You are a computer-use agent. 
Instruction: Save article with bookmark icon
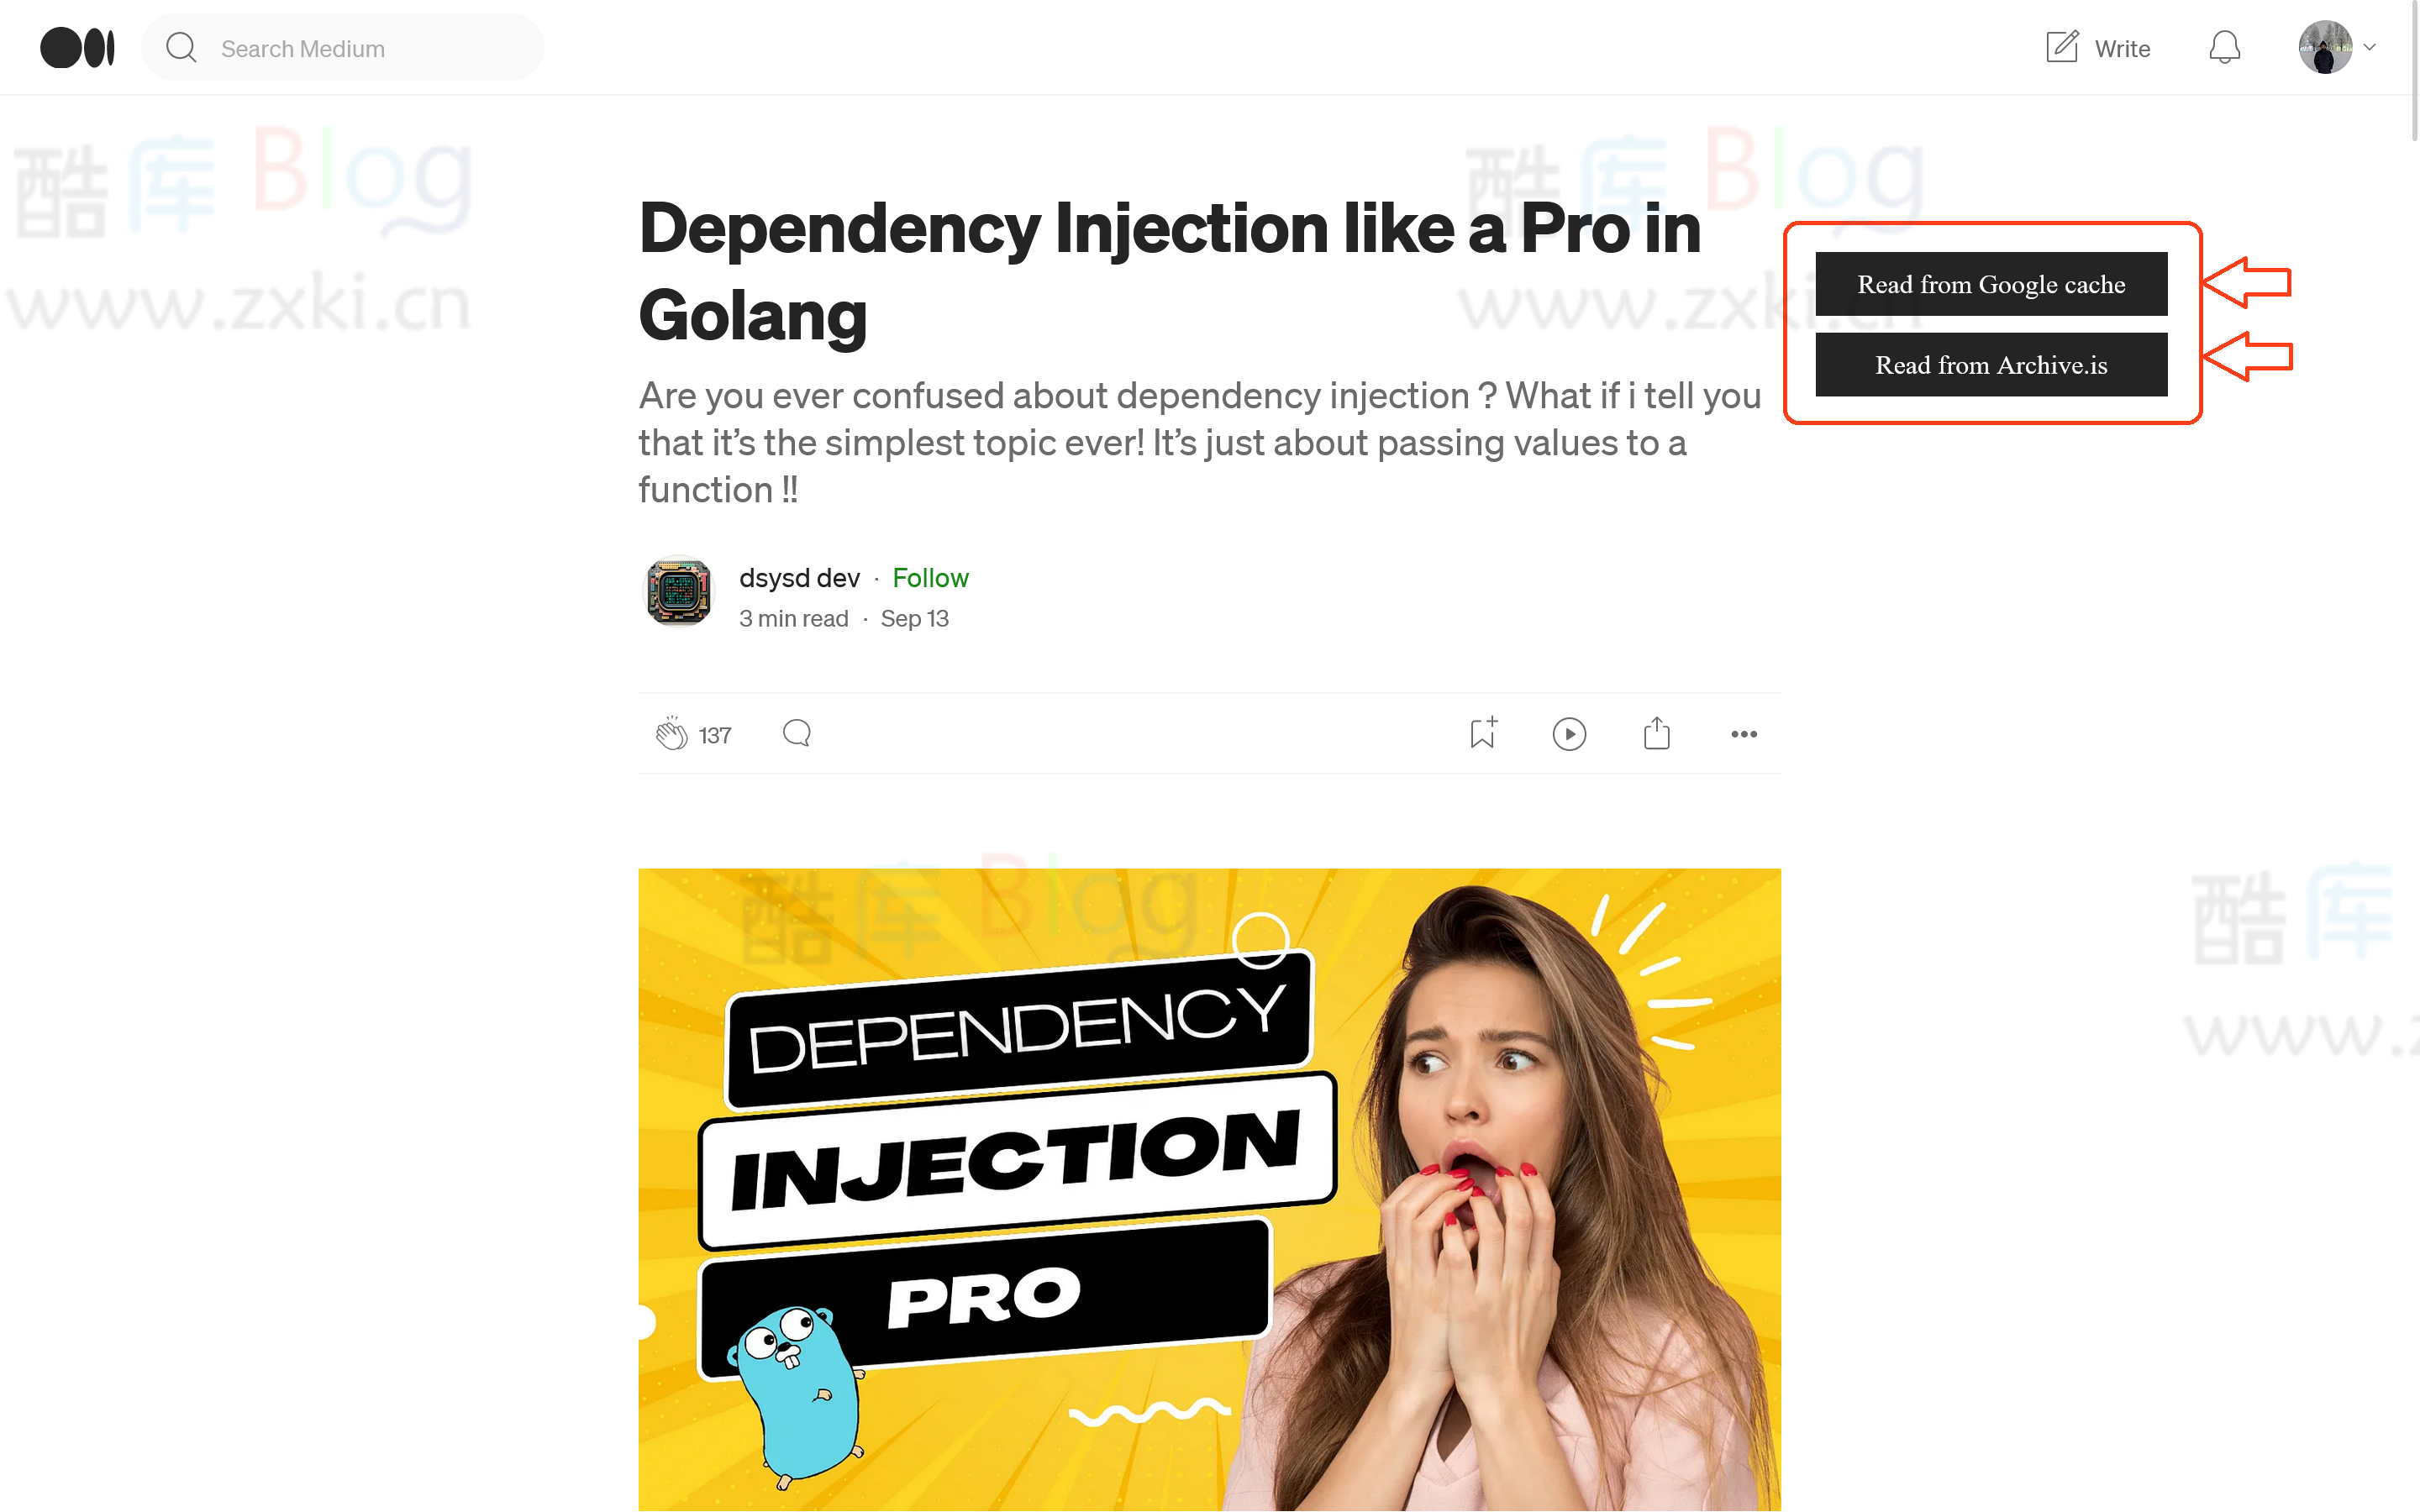click(x=1483, y=733)
